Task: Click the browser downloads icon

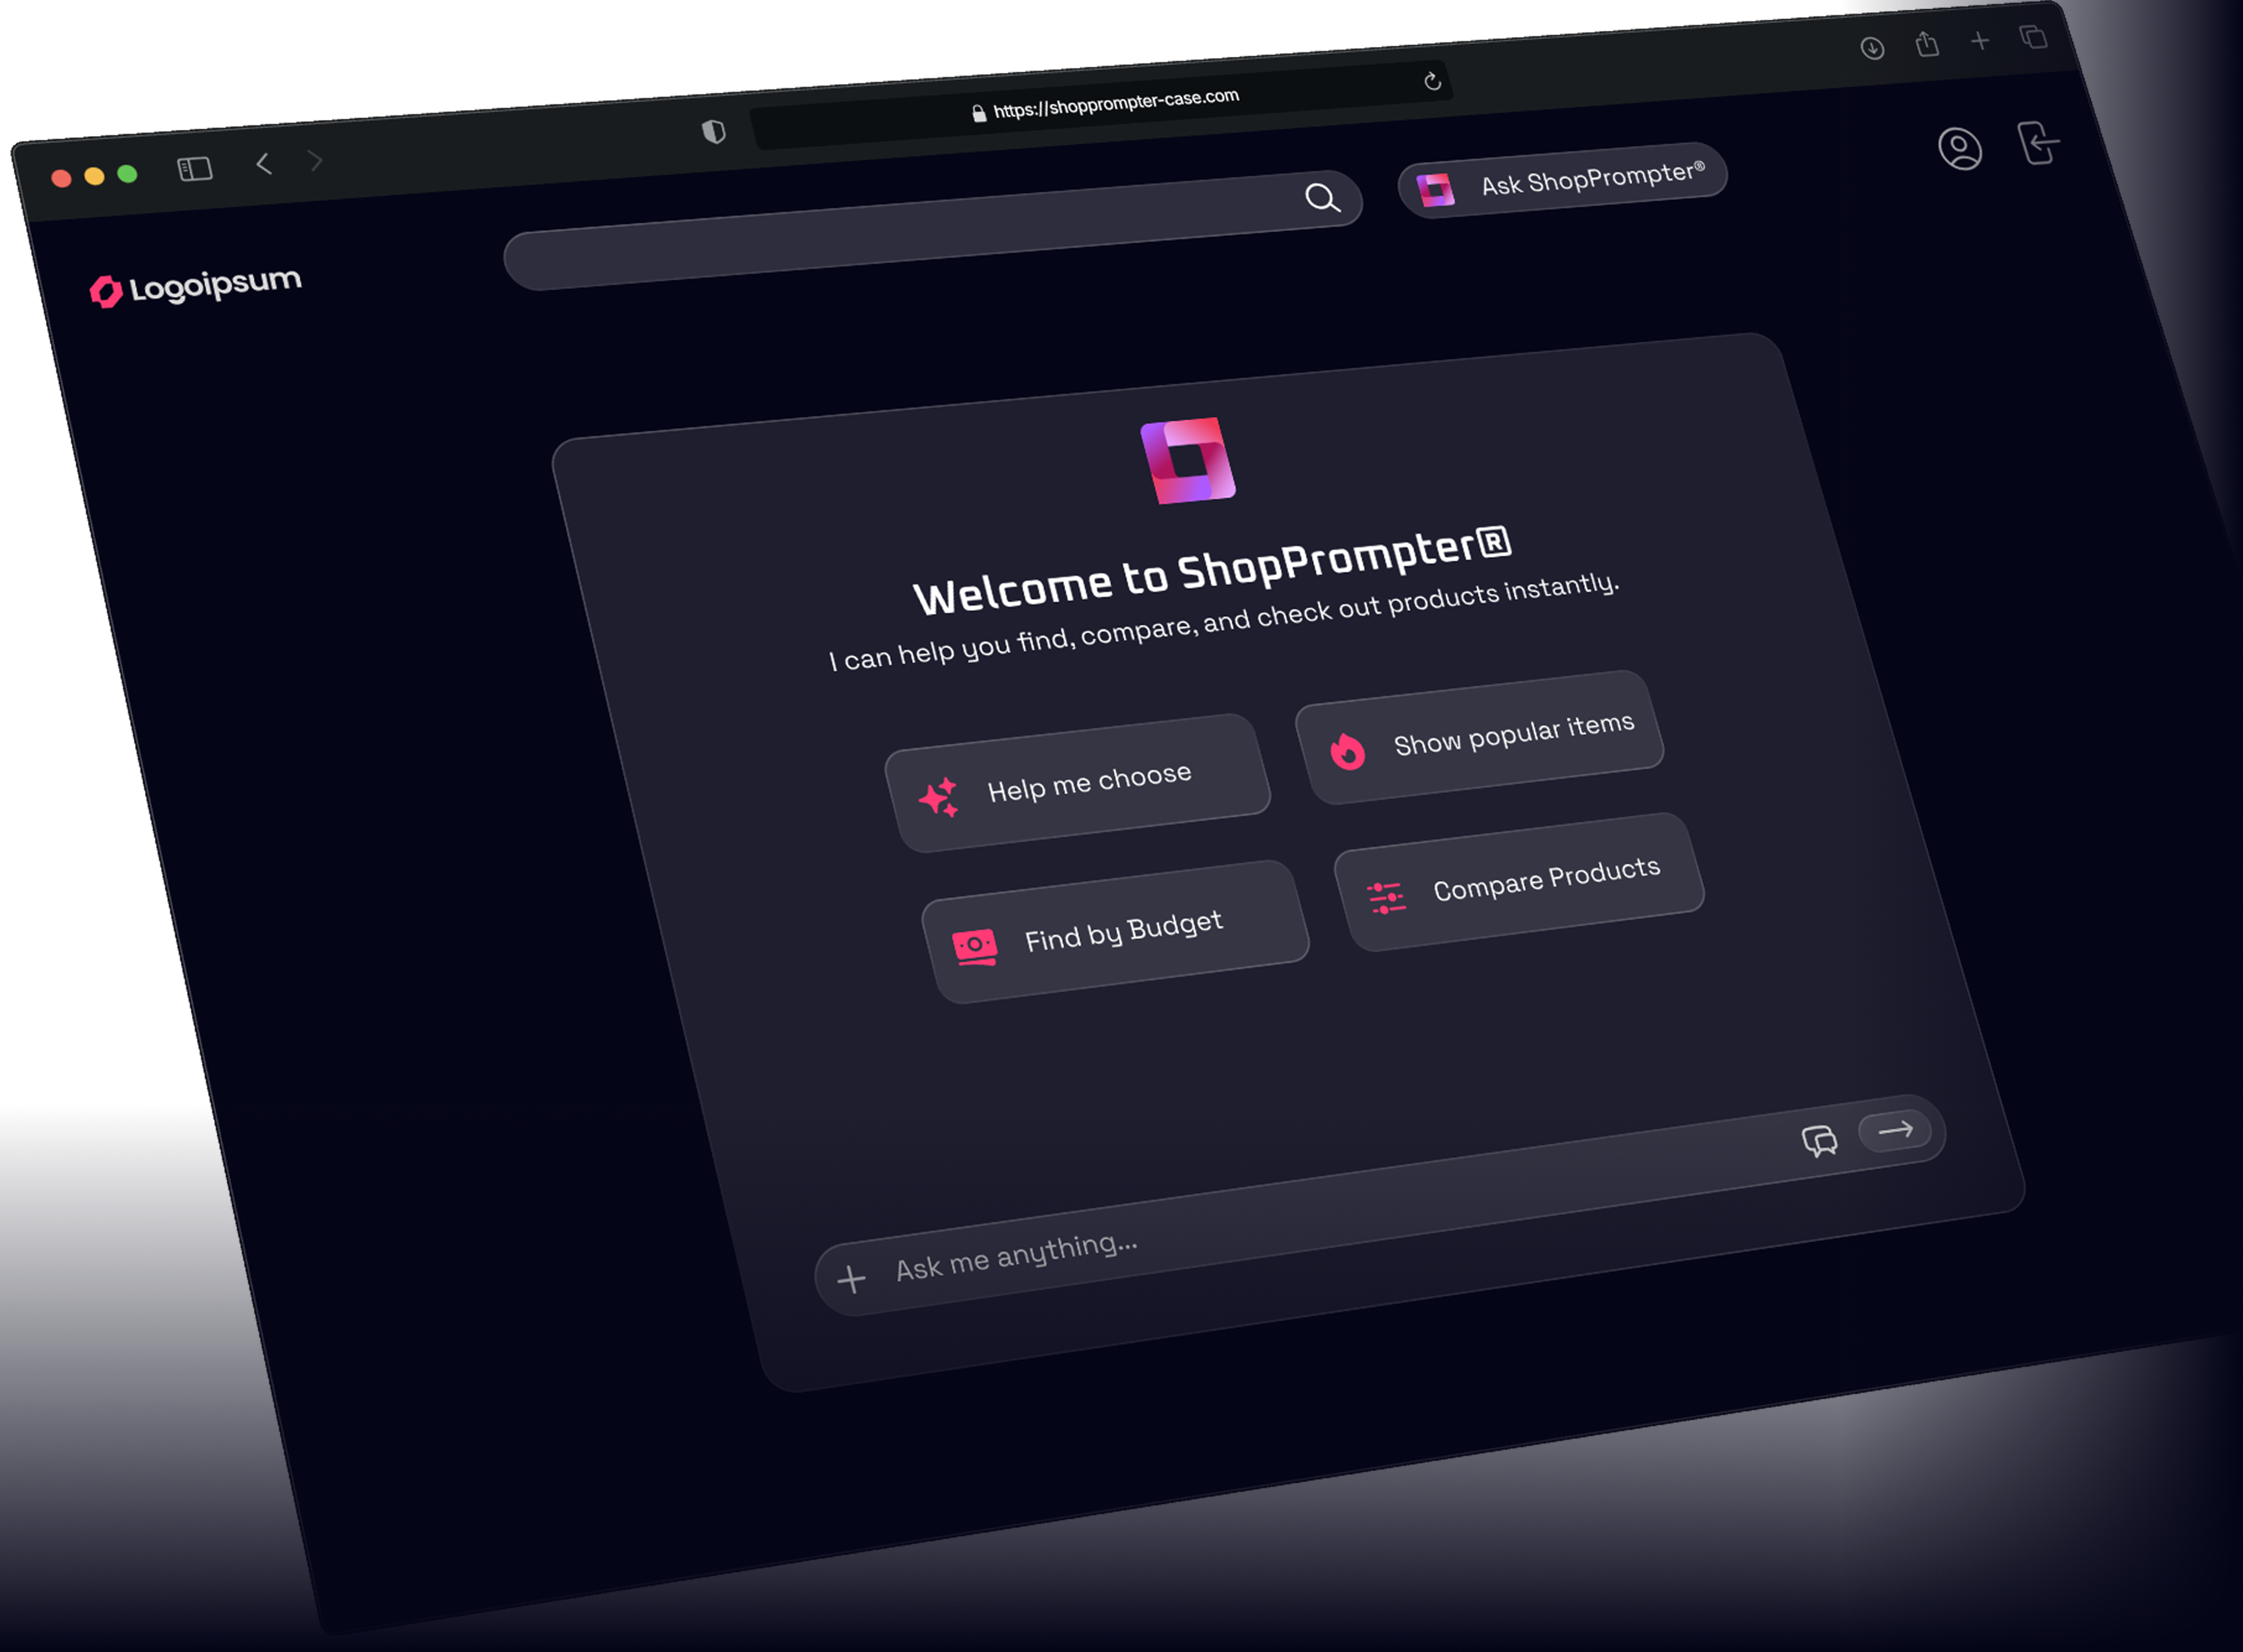Action: [x=1872, y=48]
